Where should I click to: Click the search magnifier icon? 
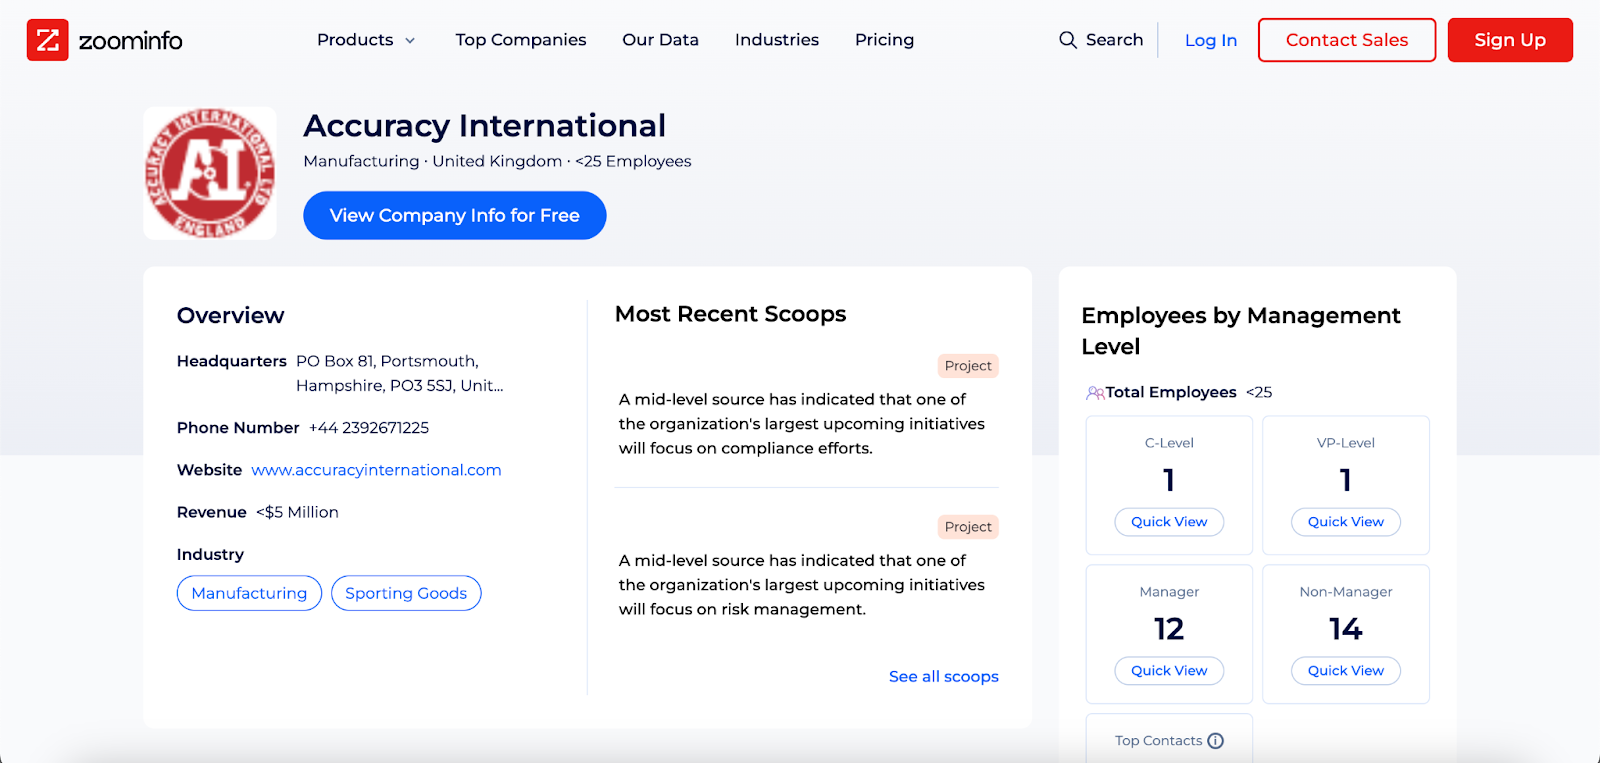click(1068, 40)
